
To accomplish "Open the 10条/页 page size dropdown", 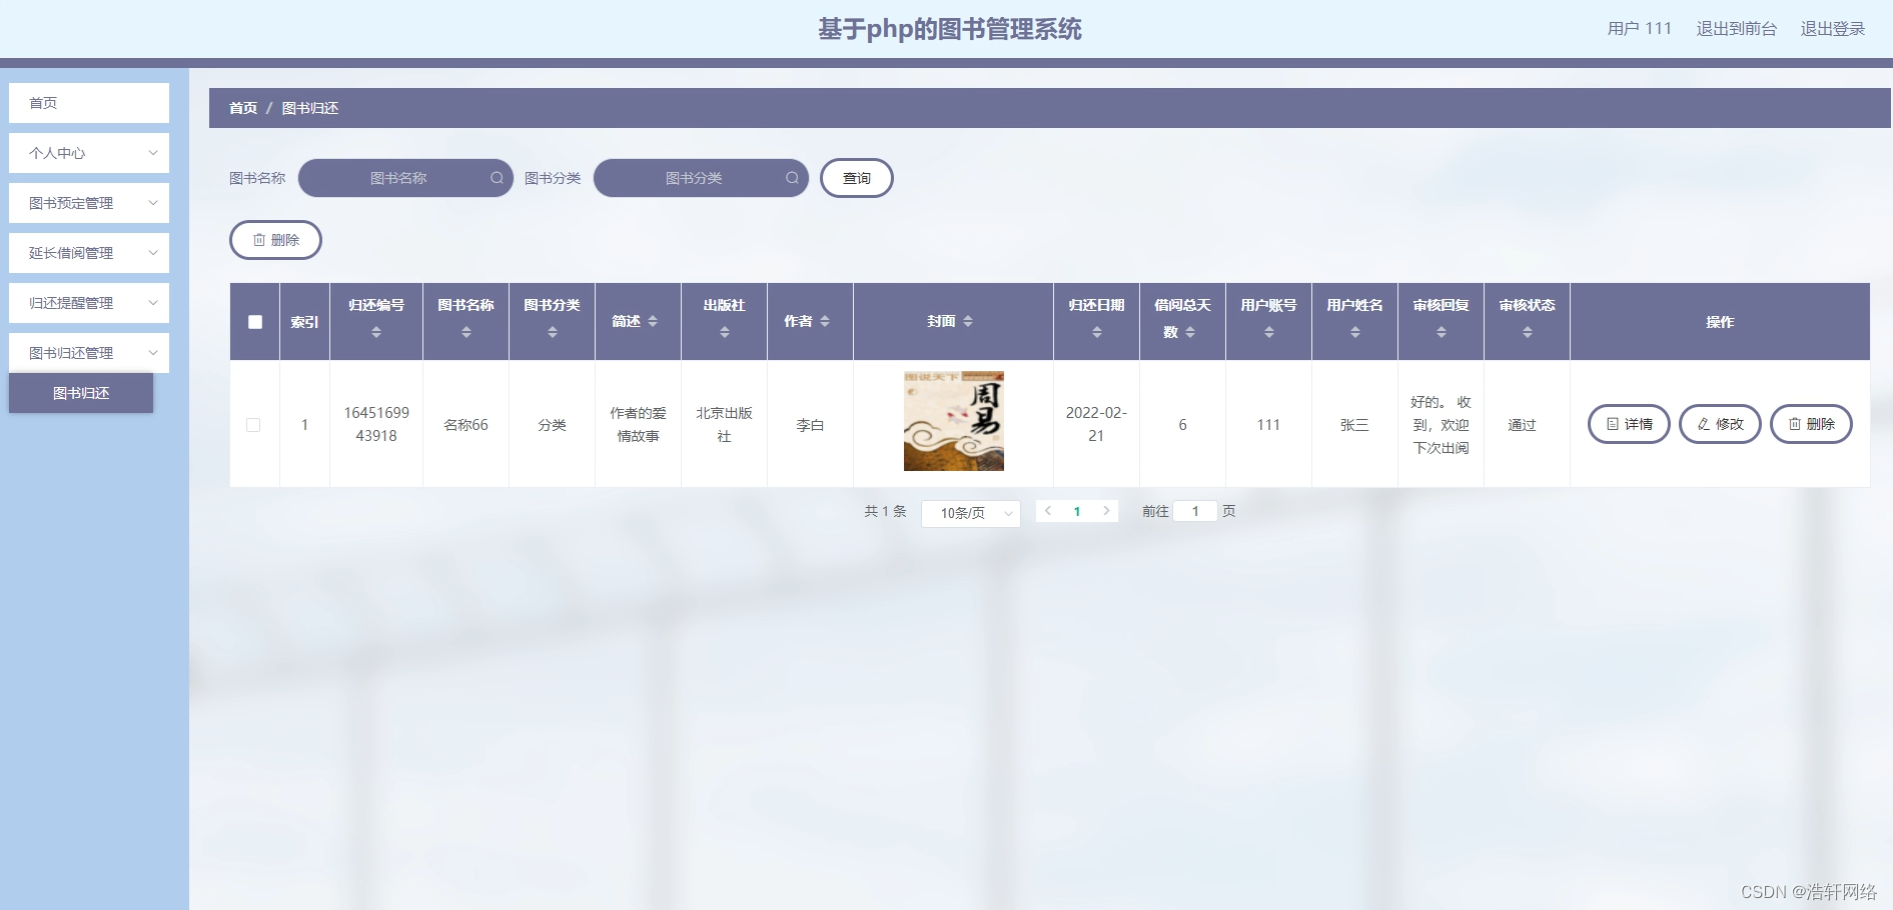I will [x=969, y=513].
